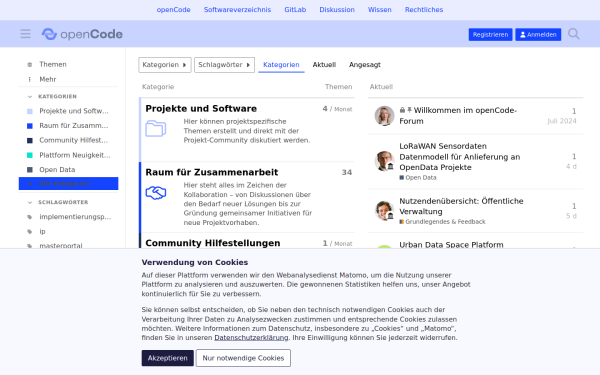Open the LoRaWAN Sensordaten Datenmodell topic

tap(460, 157)
